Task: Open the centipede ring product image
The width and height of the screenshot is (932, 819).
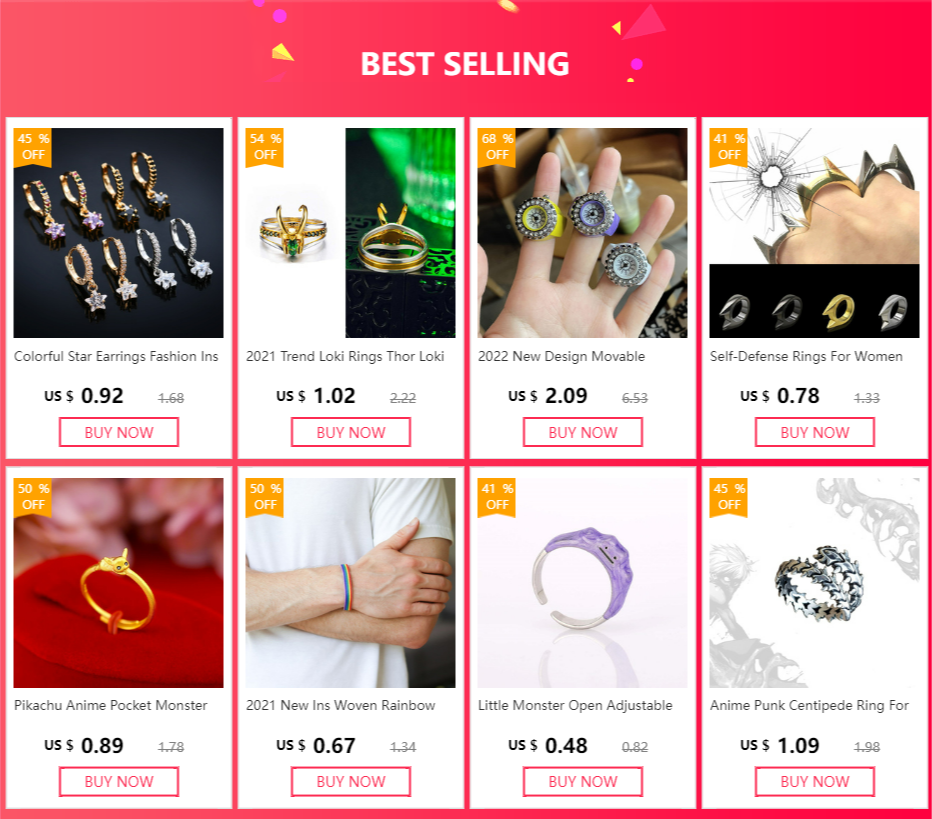Action: [814, 583]
